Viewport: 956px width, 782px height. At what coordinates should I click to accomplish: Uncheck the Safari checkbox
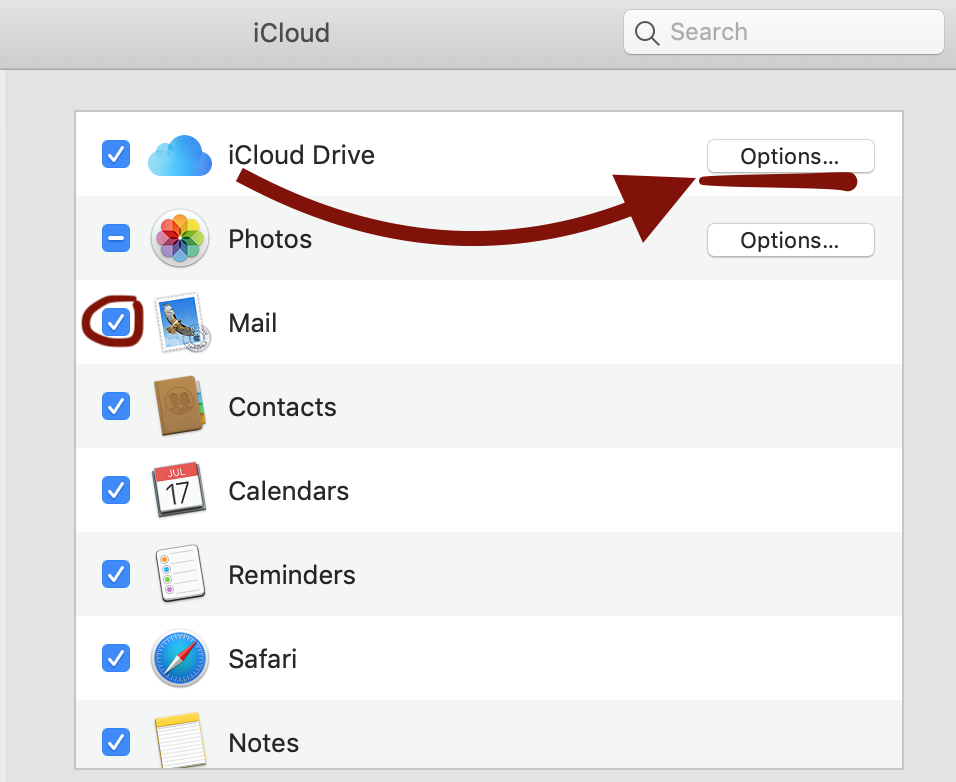click(x=116, y=658)
